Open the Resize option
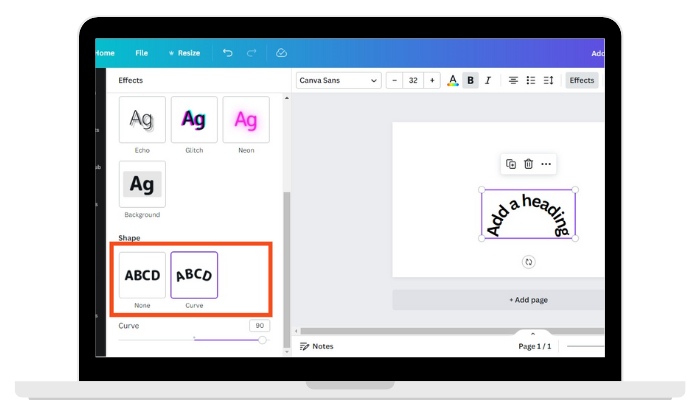 184,53
